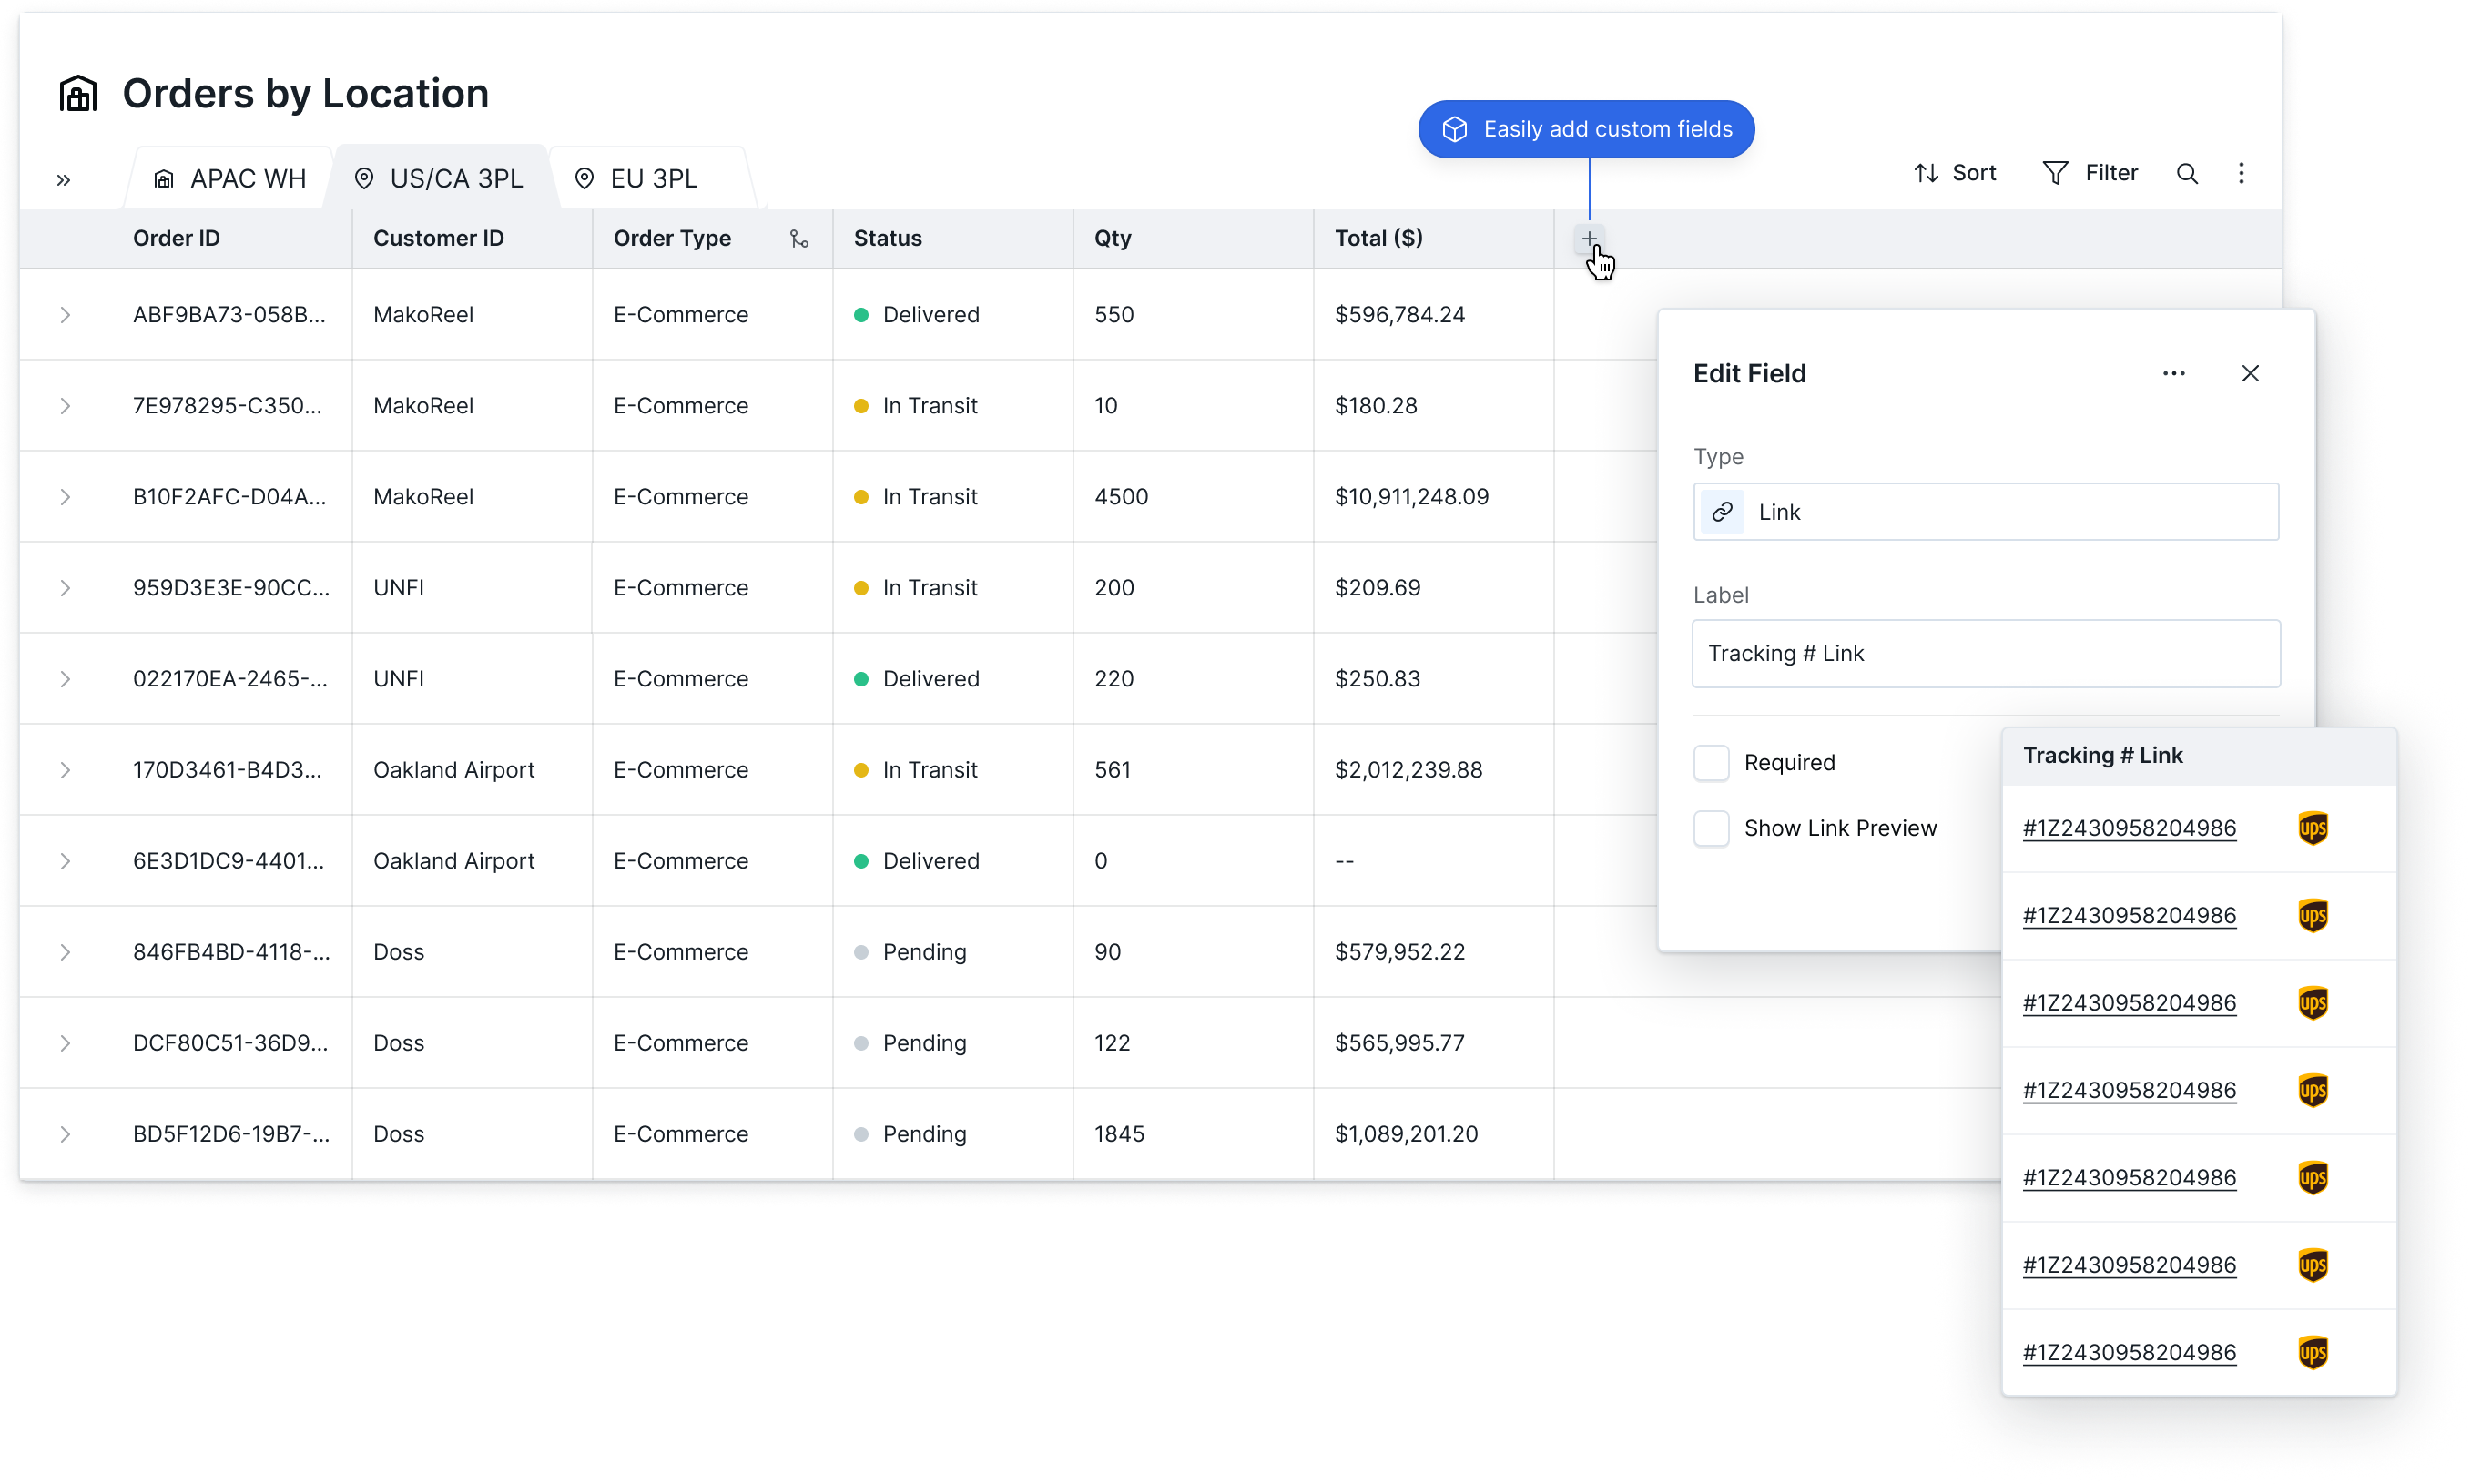2471x1484 pixels.
Task: Toggle the Show Link Preview checkbox
Action: (1711, 828)
